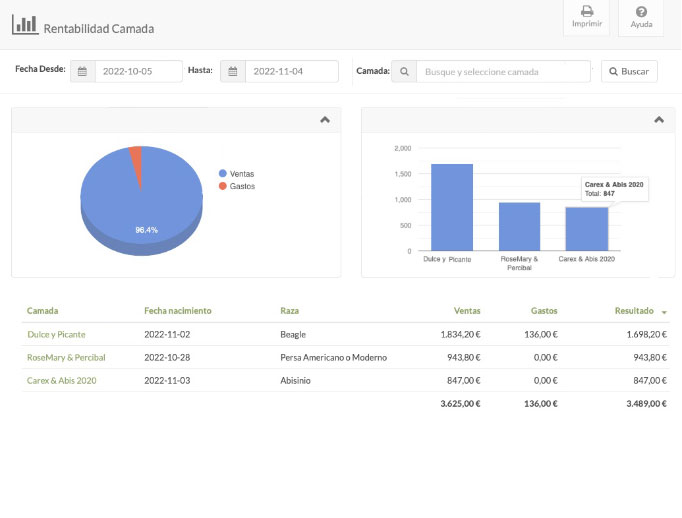
Task: Collapse the bar chart panel
Action: click(x=658, y=119)
